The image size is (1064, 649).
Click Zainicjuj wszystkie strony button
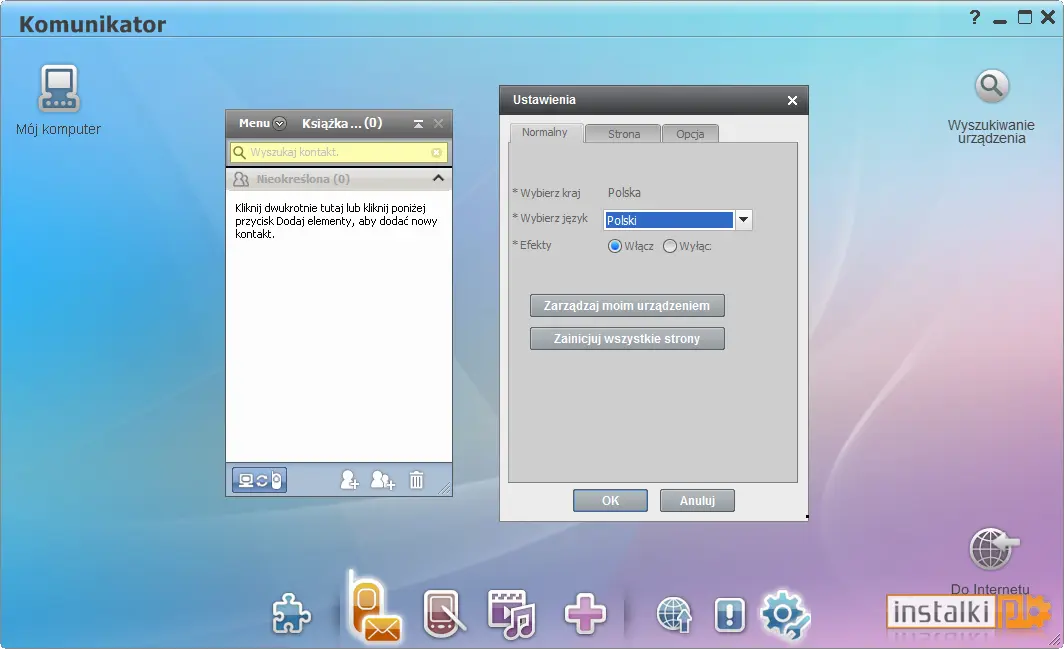(627, 339)
